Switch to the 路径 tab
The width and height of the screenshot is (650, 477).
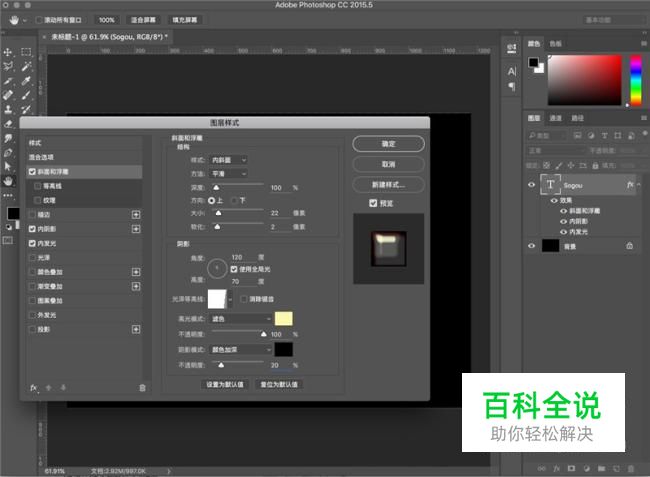tap(577, 118)
